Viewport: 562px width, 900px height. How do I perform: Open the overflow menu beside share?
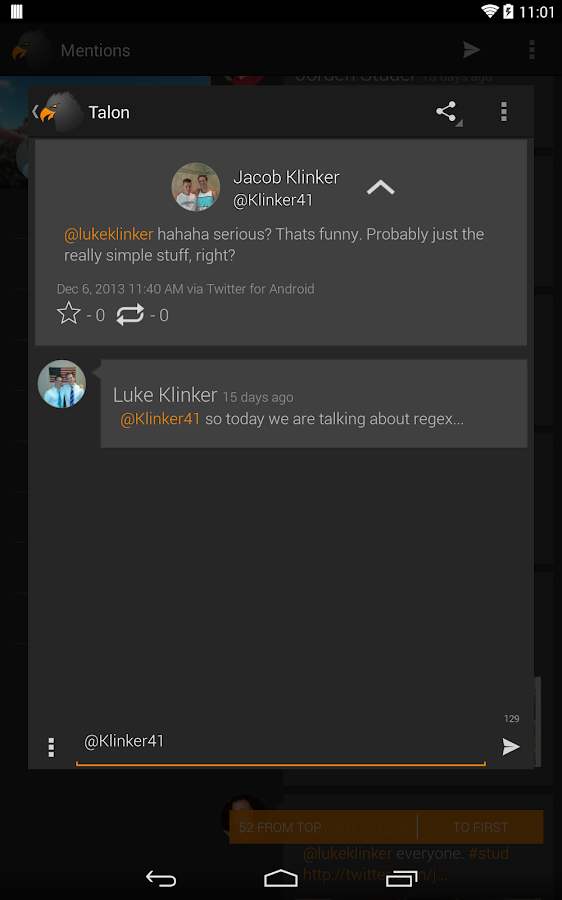click(503, 112)
